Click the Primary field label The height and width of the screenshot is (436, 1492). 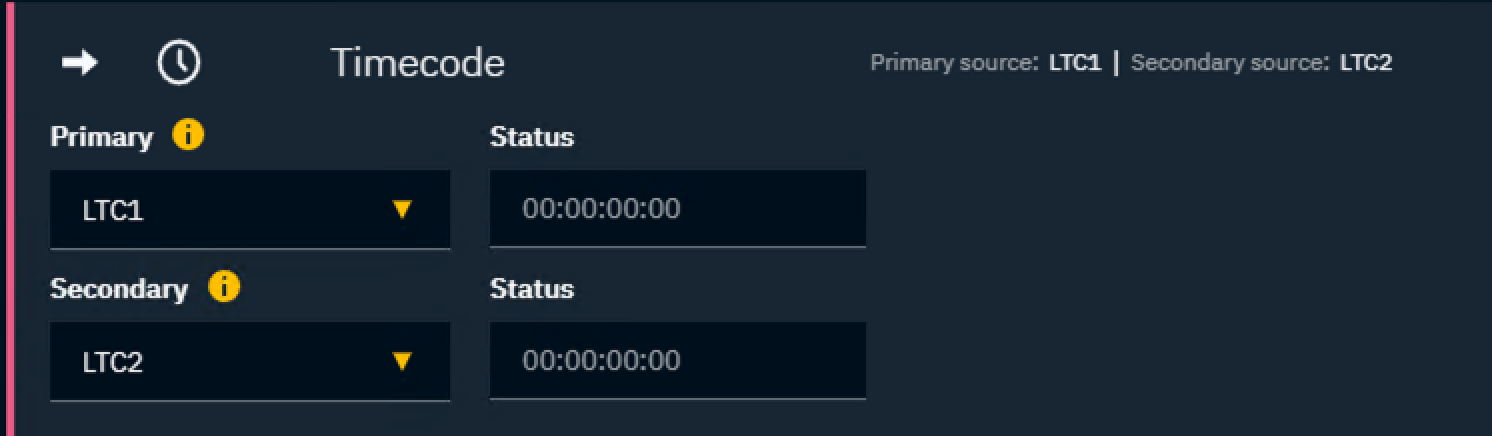(x=101, y=137)
